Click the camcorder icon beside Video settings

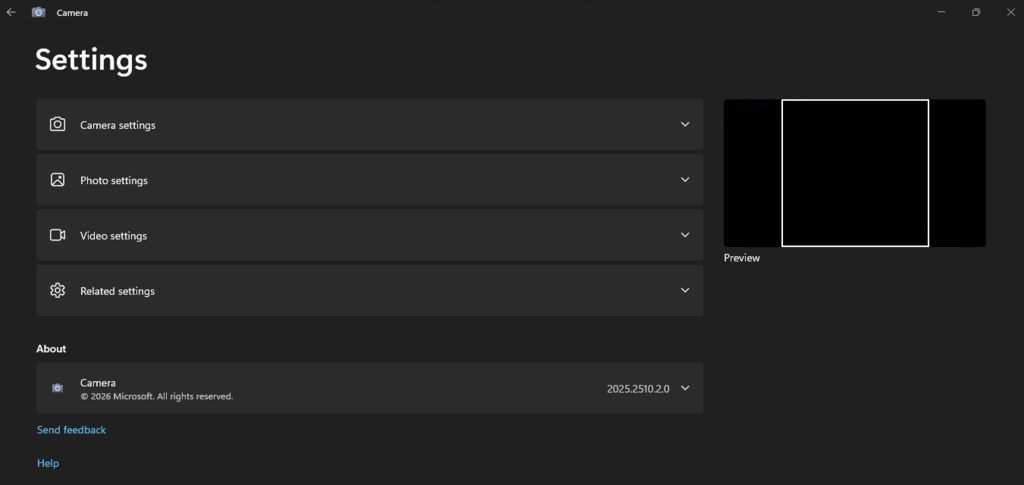[58, 235]
